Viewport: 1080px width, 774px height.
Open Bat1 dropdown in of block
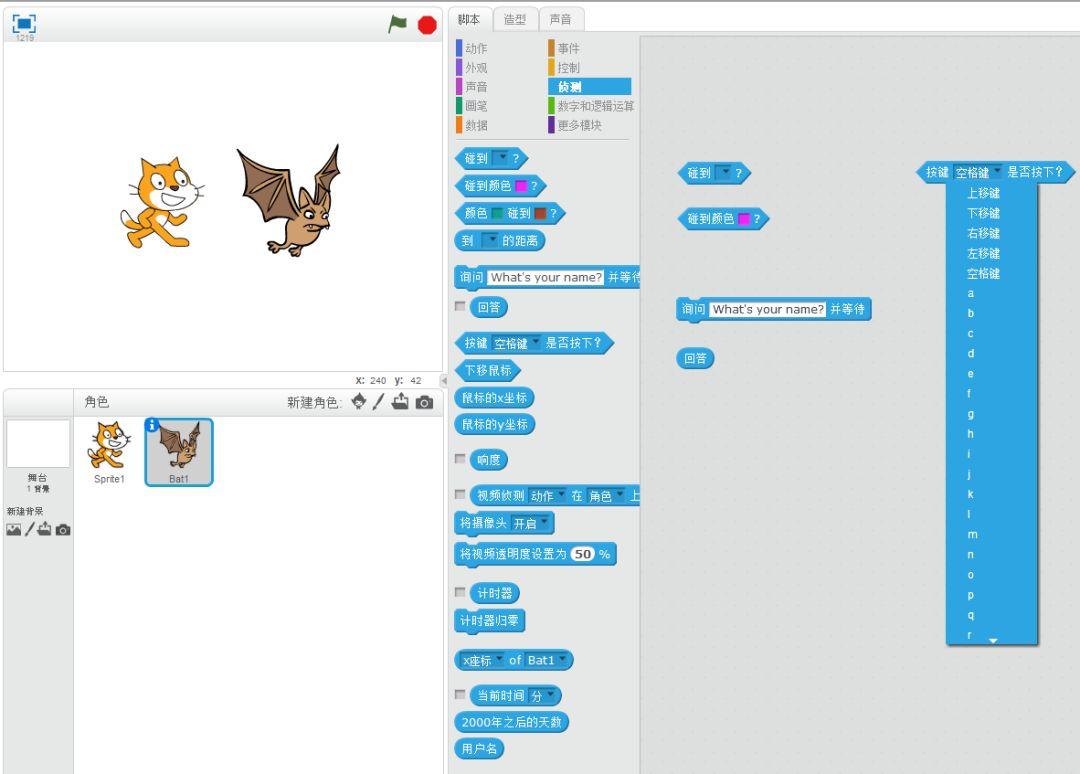(547, 660)
